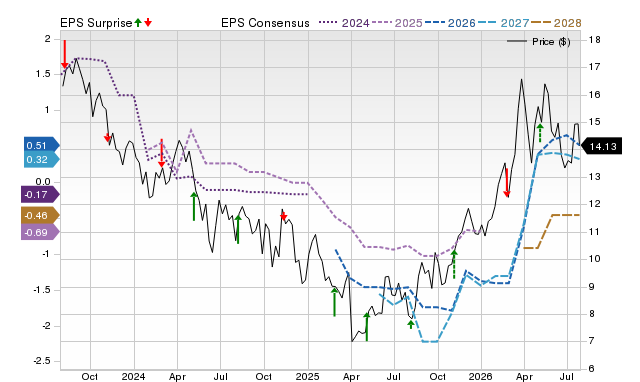This screenshot has height=382, width=640.
Task: Toggle the 2028 consensus series in legend
Action: [x=556, y=23]
